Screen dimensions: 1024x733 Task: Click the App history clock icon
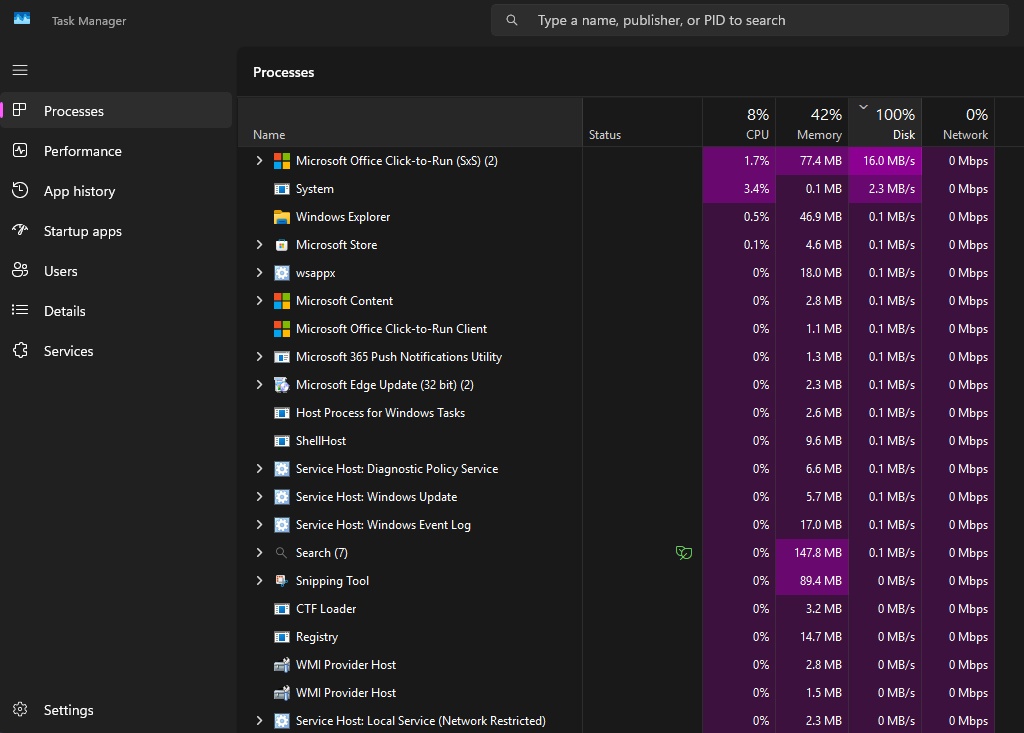(x=20, y=190)
